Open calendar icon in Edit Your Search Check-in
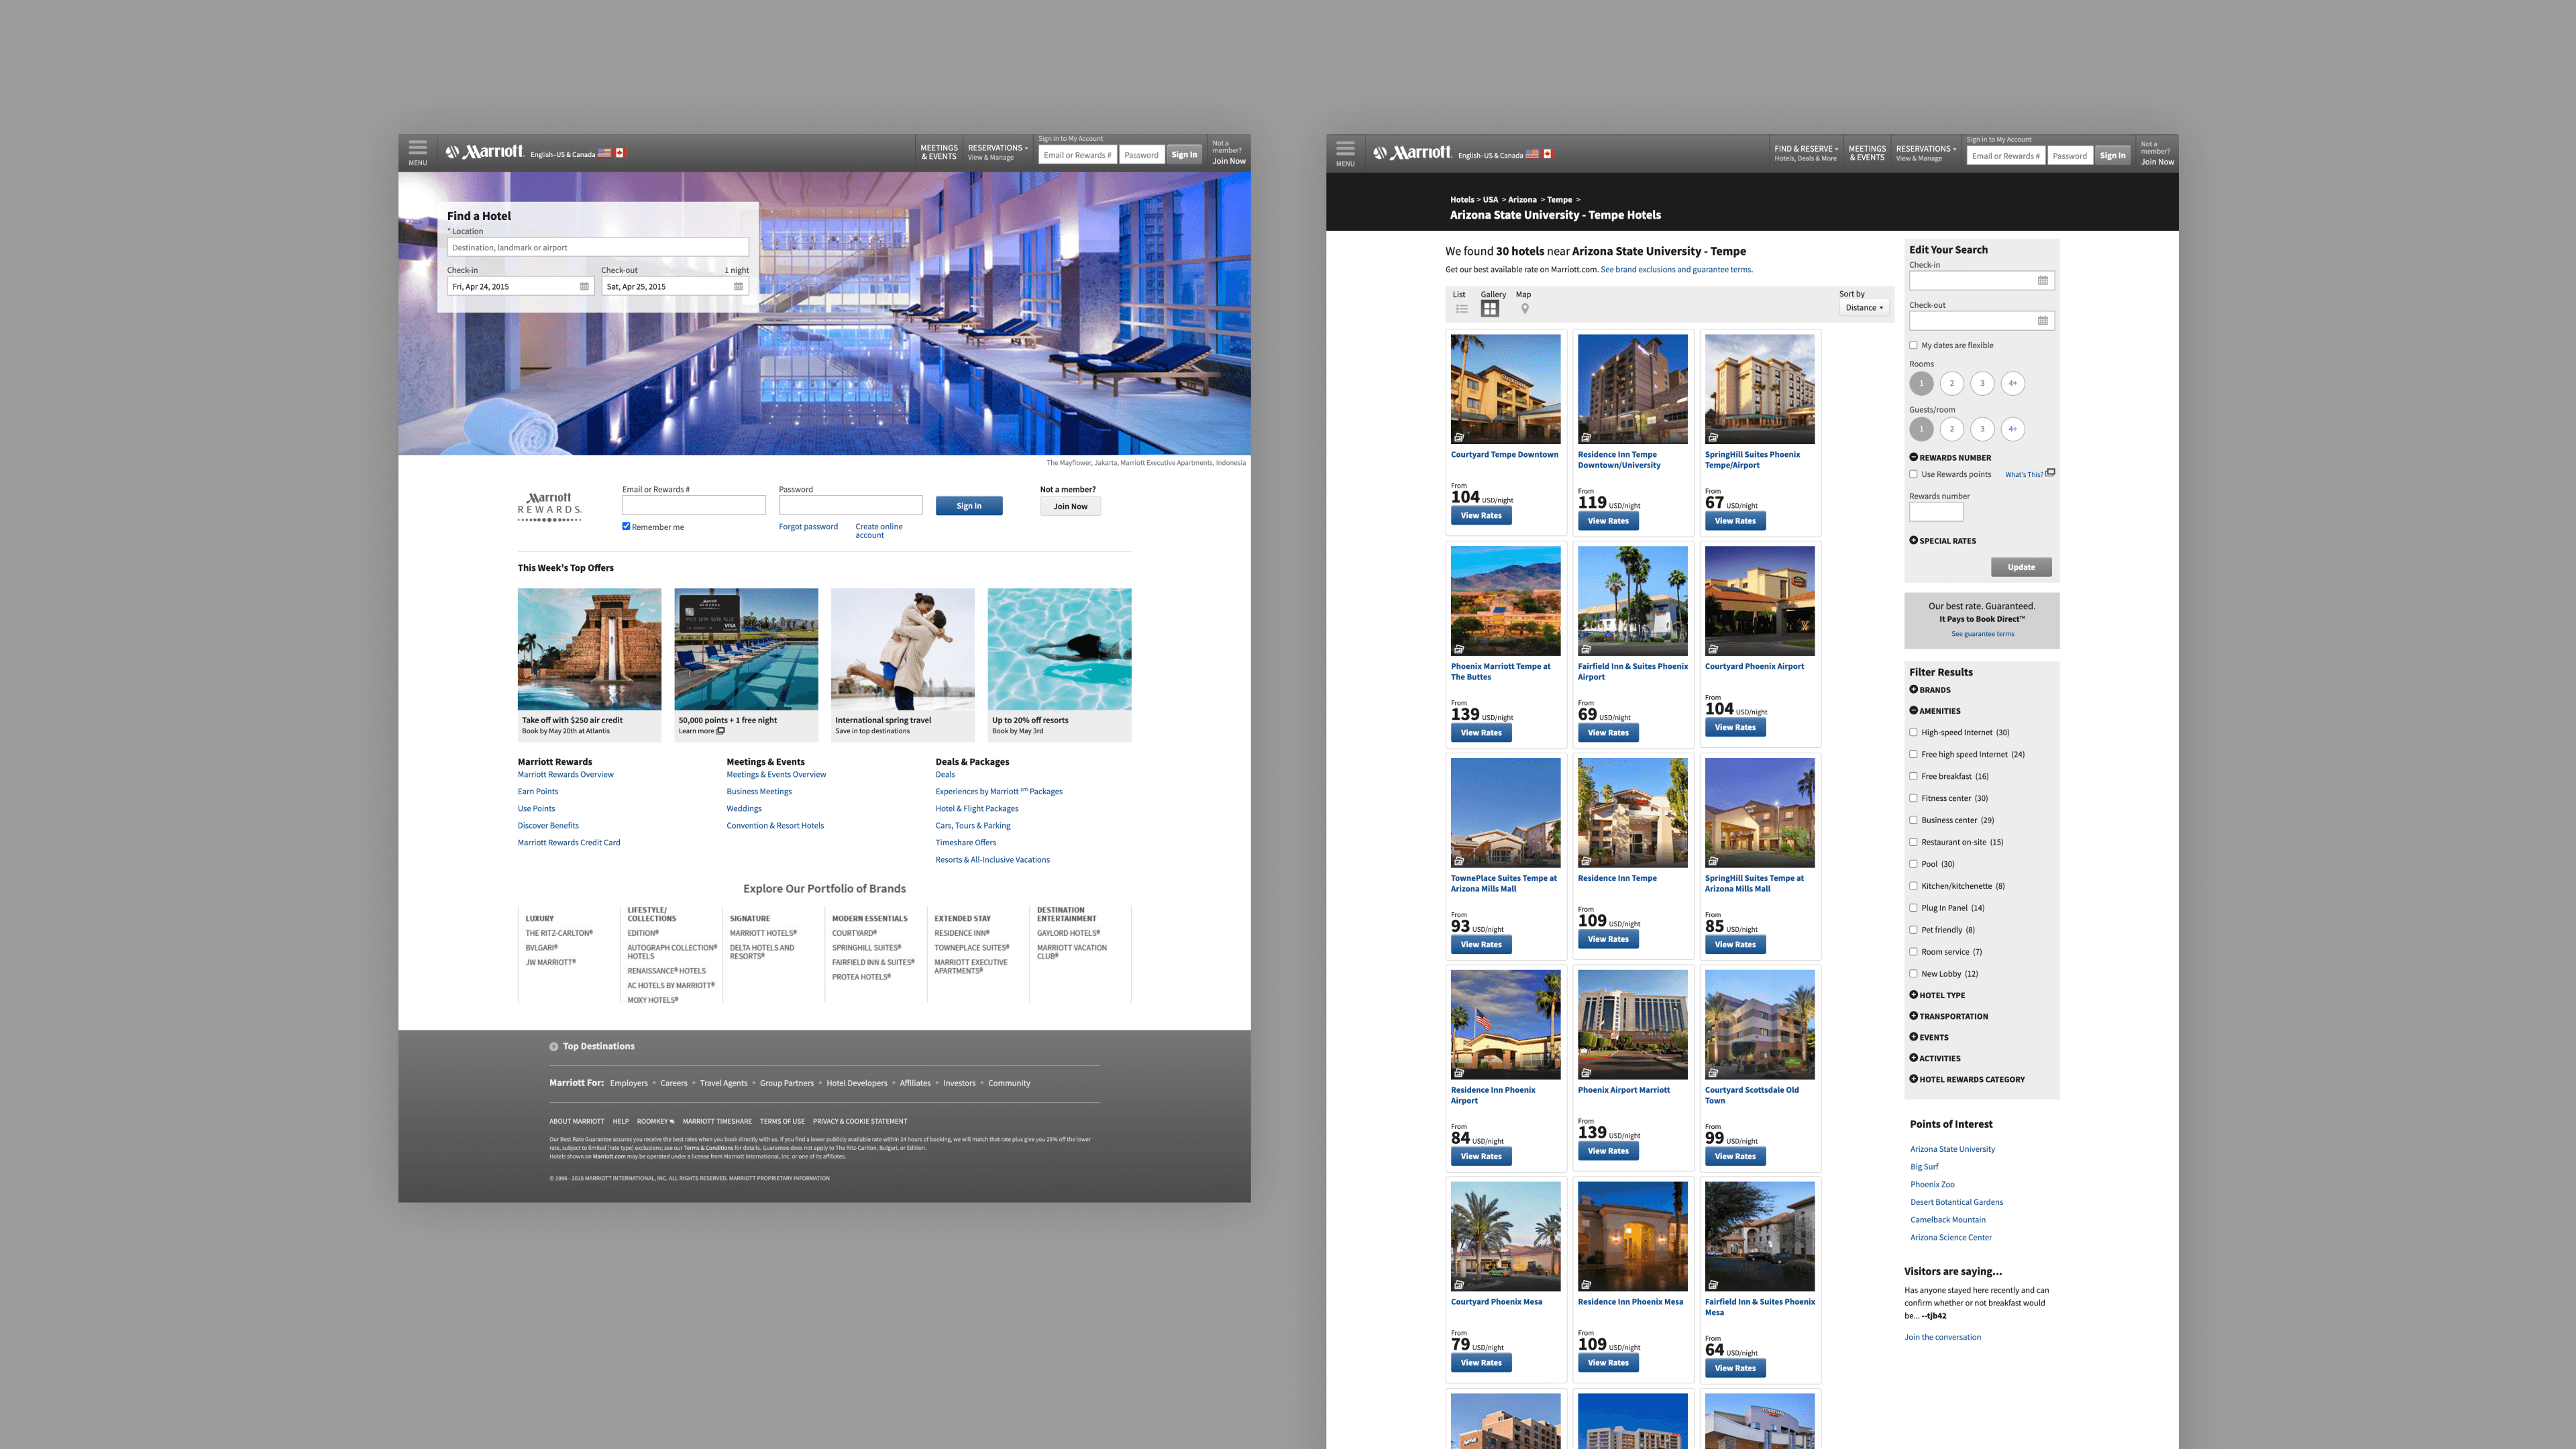2576x1449 pixels. click(x=2043, y=281)
